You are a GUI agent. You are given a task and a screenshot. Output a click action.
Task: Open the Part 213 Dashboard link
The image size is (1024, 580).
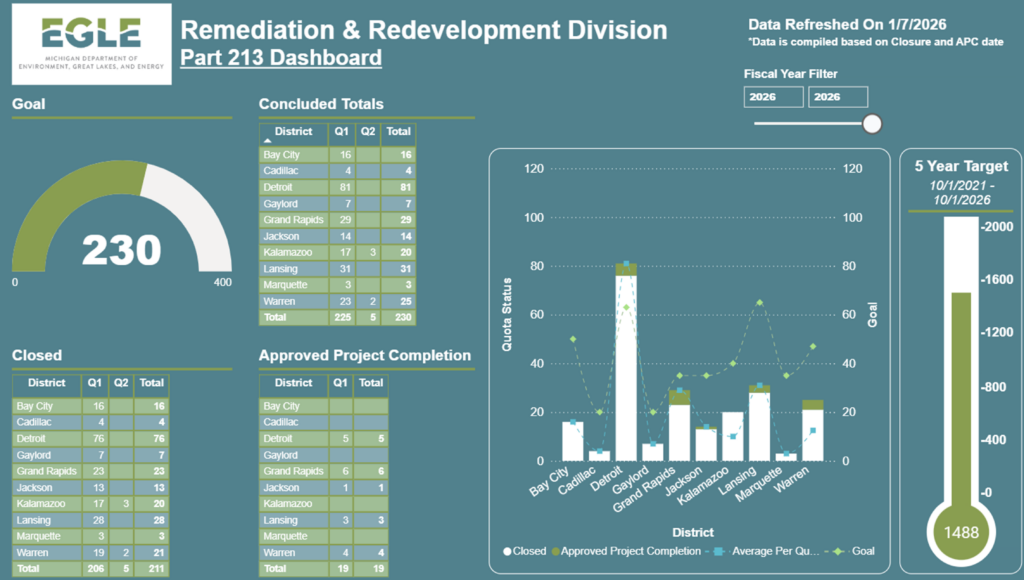click(x=280, y=55)
